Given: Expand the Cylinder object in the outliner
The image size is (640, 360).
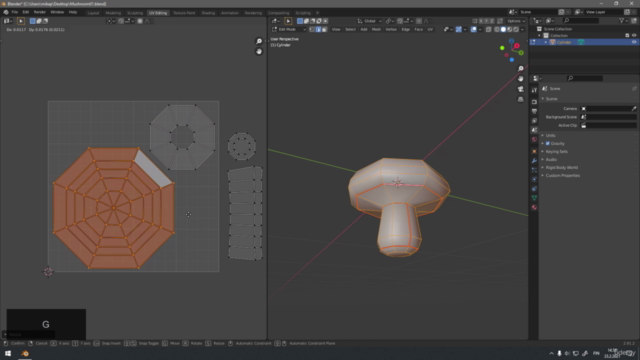Looking at the screenshot, I should pyautogui.click(x=546, y=42).
